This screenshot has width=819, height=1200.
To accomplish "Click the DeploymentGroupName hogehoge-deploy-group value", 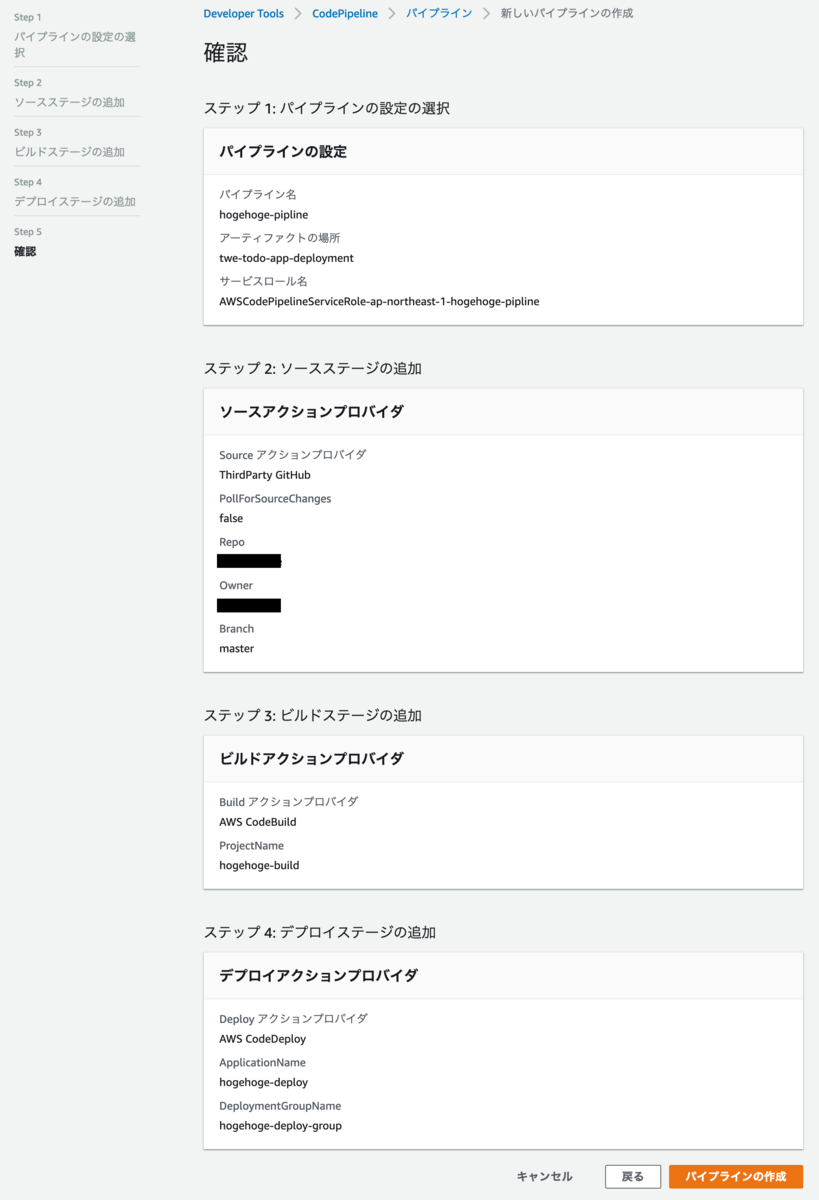I will pyautogui.click(x=281, y=1125).
